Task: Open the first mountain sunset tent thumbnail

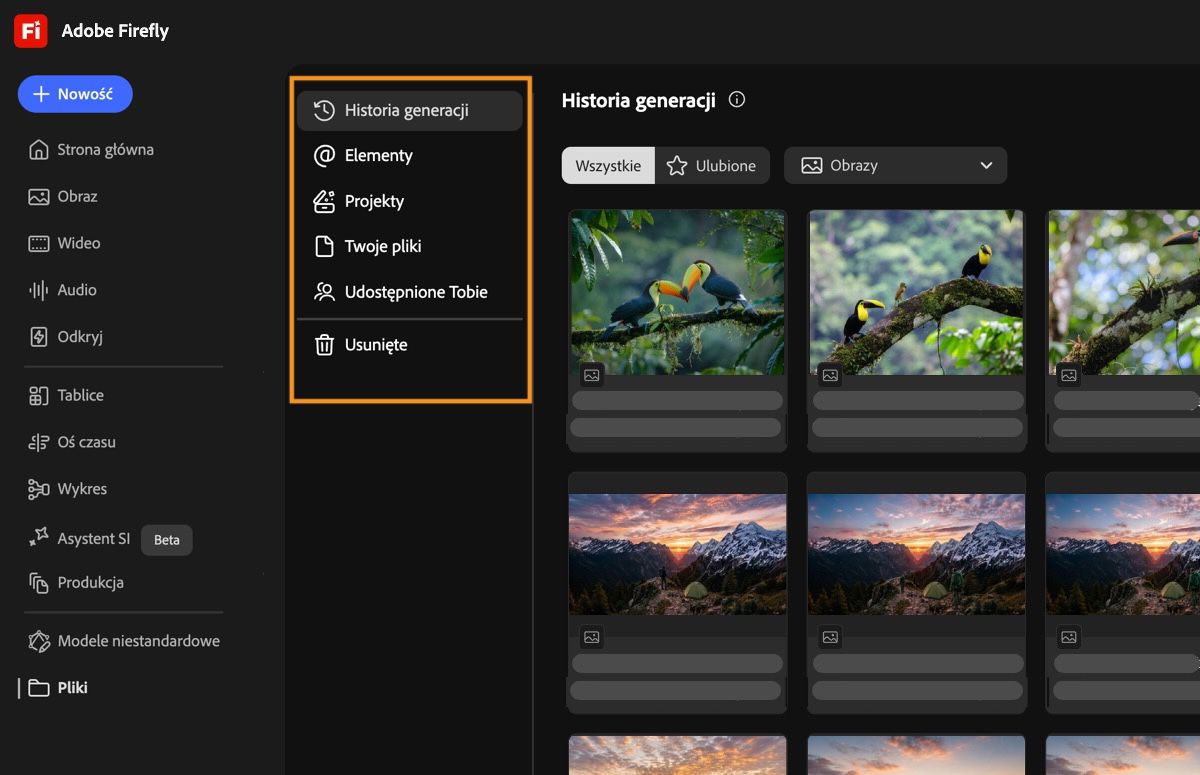Action: (x=677, y=554)
